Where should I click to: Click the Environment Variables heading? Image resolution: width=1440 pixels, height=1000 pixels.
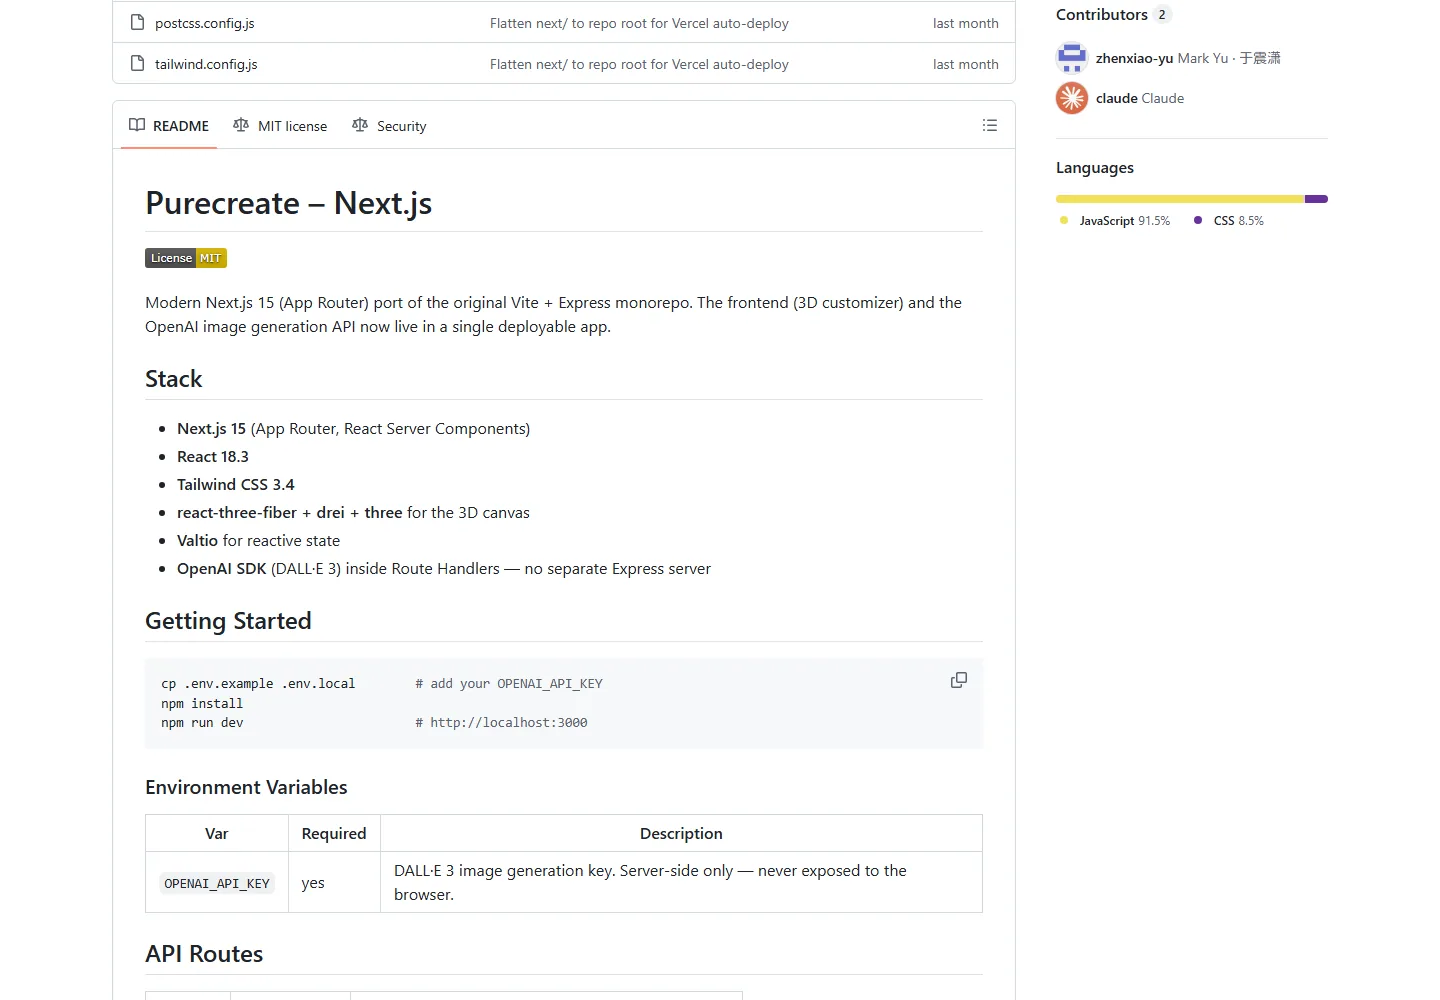tap(246, 787)
